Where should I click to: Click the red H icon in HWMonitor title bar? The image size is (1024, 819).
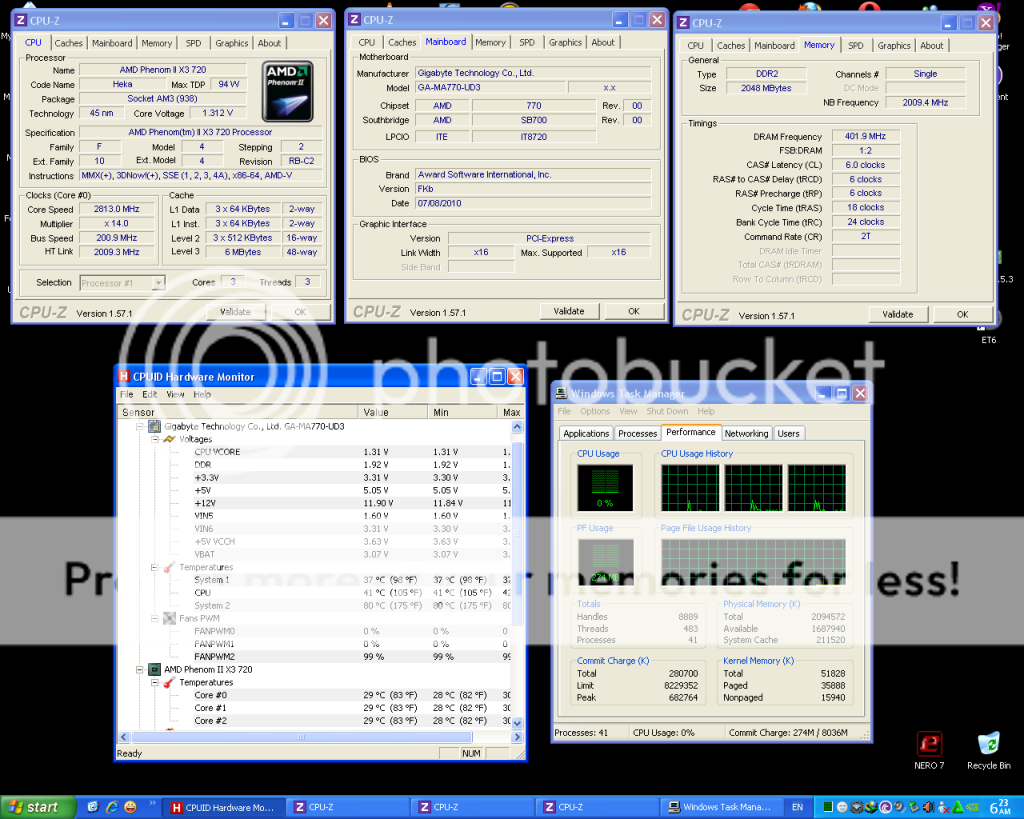tap(124, 377)
